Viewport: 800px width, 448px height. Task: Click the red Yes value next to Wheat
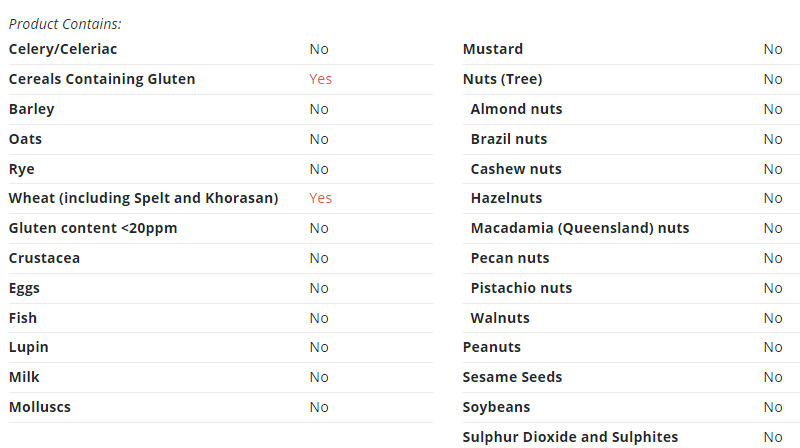[320, 198]
